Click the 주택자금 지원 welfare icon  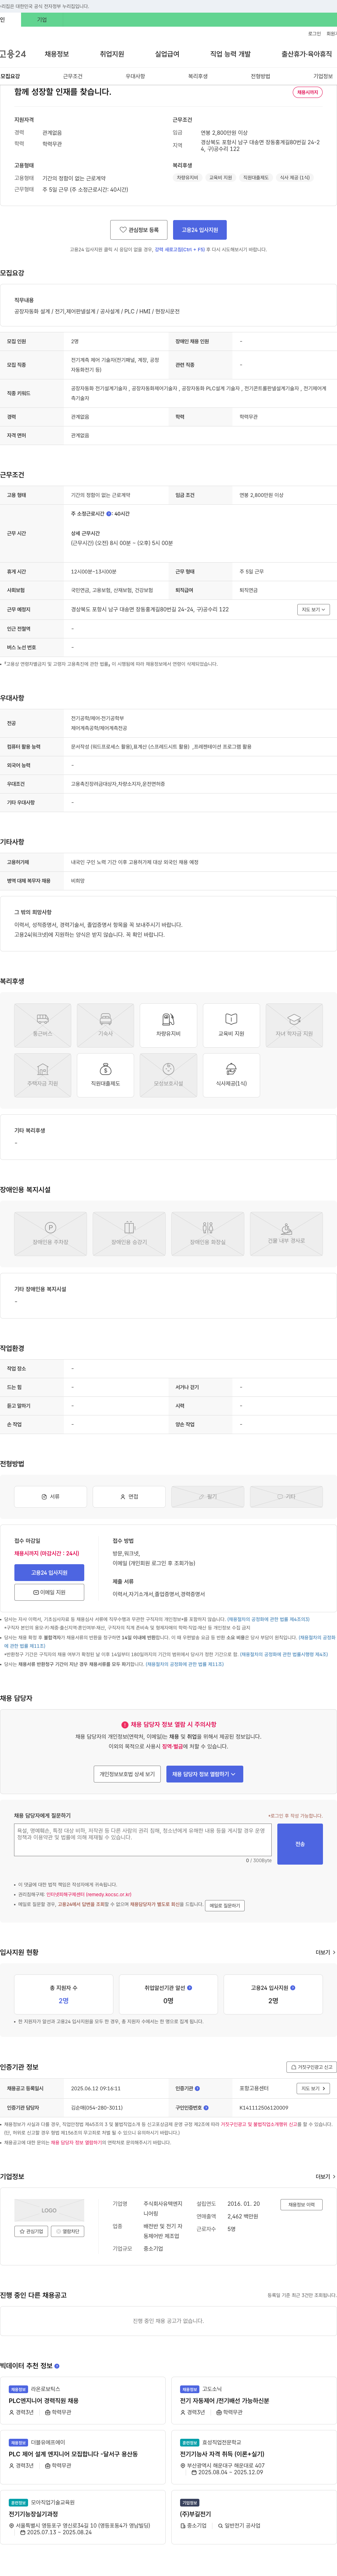click(43, 1075)
